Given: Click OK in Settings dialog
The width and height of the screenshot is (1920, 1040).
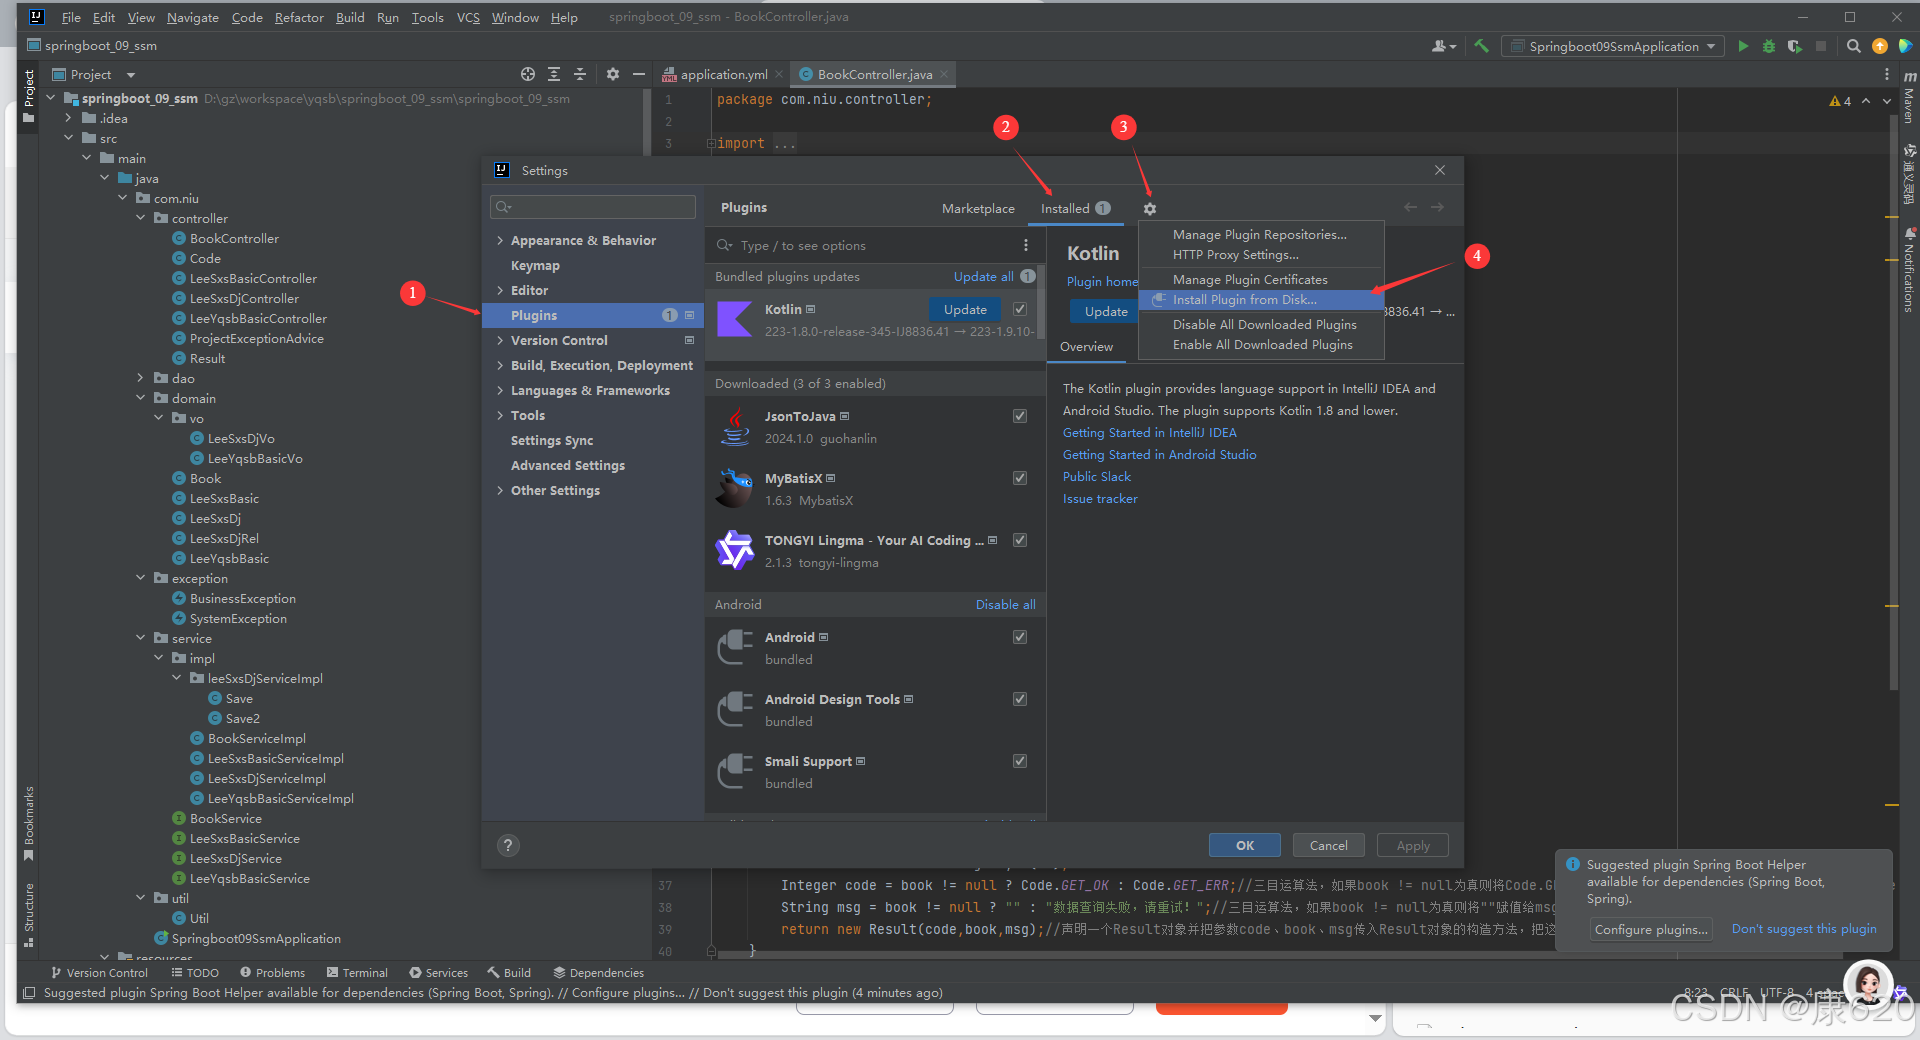Looking at the screenshot, I should point(1245,845).
